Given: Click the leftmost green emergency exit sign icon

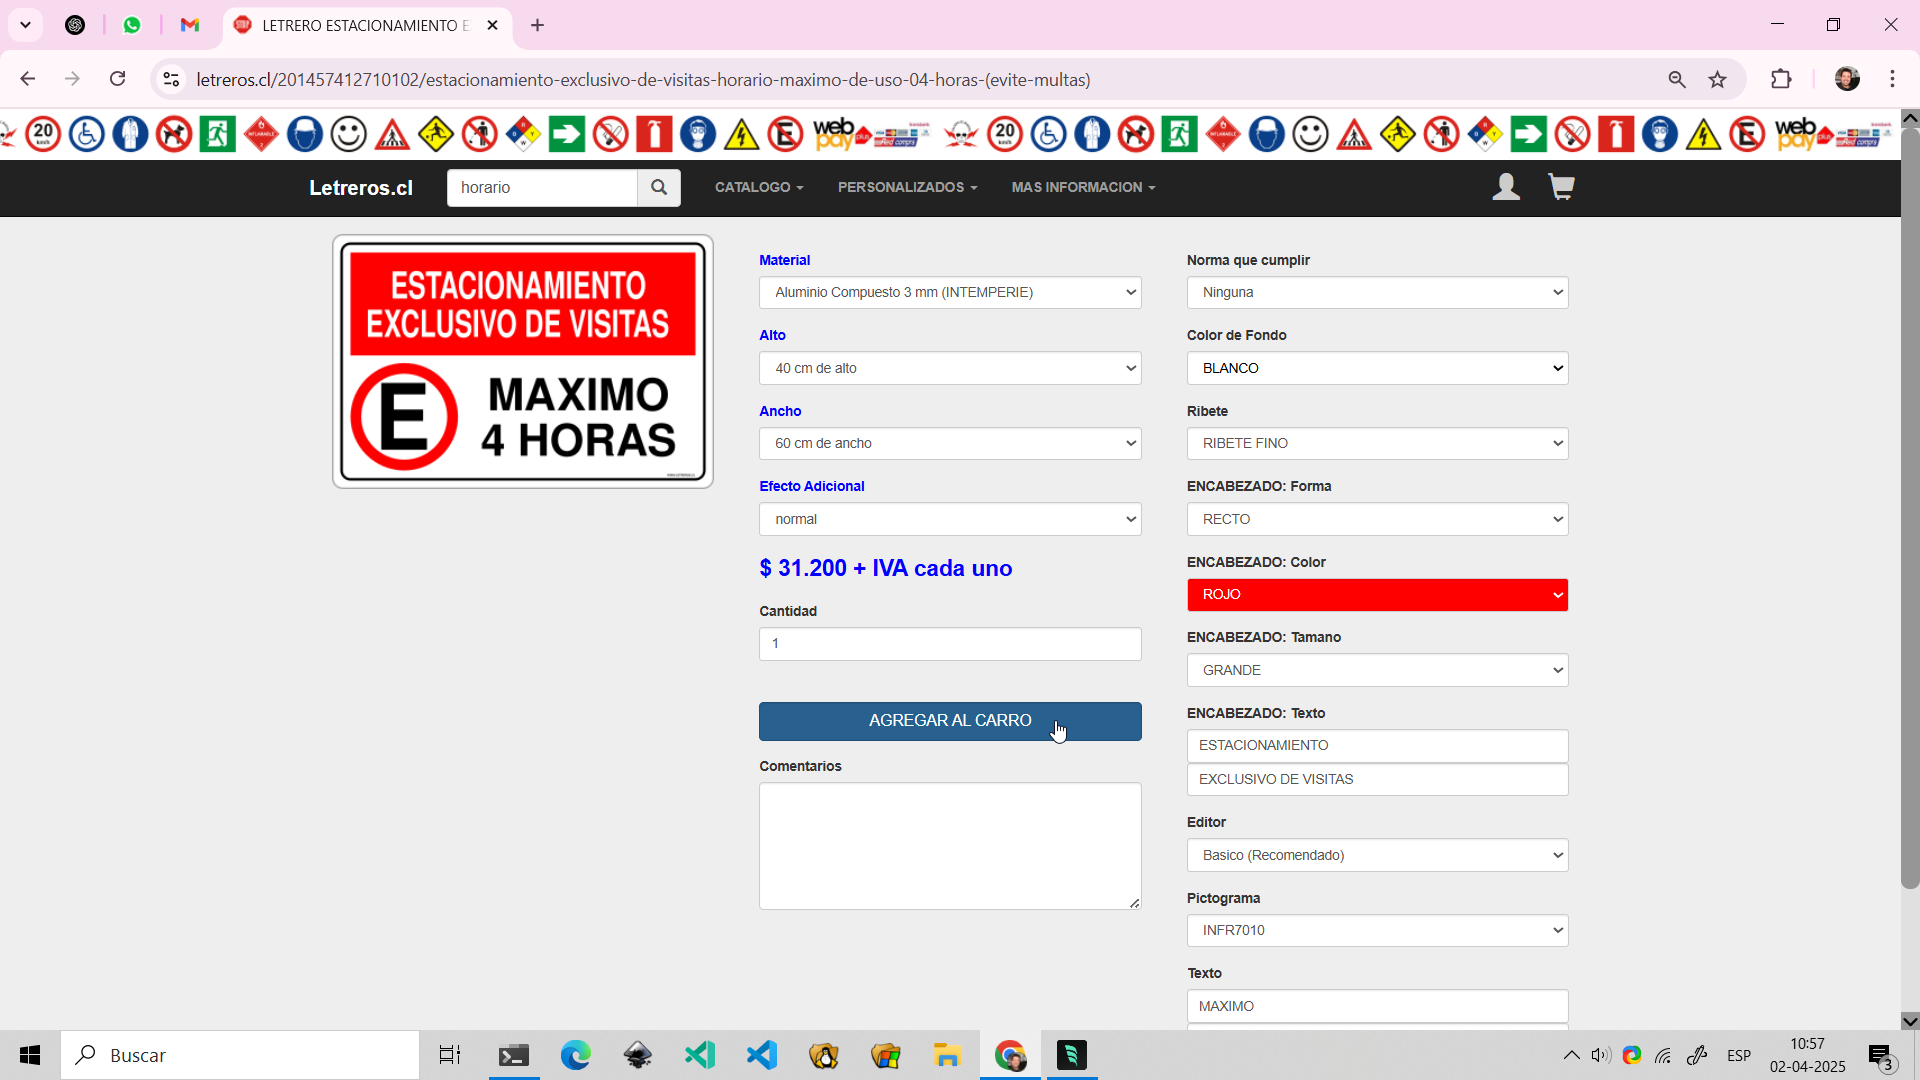Looking at the screenshot, I should point(217,134).
